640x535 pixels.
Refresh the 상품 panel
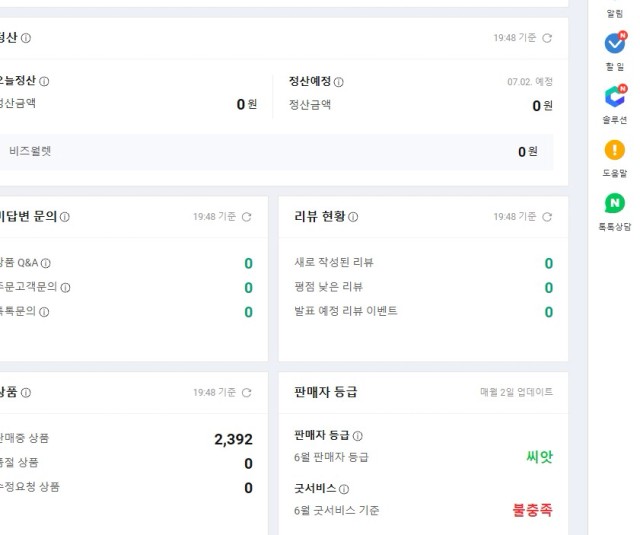[x=247, y=393]
